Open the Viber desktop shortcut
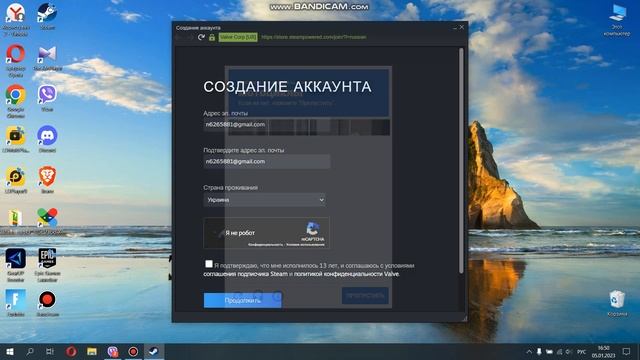 (x=47, y=98)
